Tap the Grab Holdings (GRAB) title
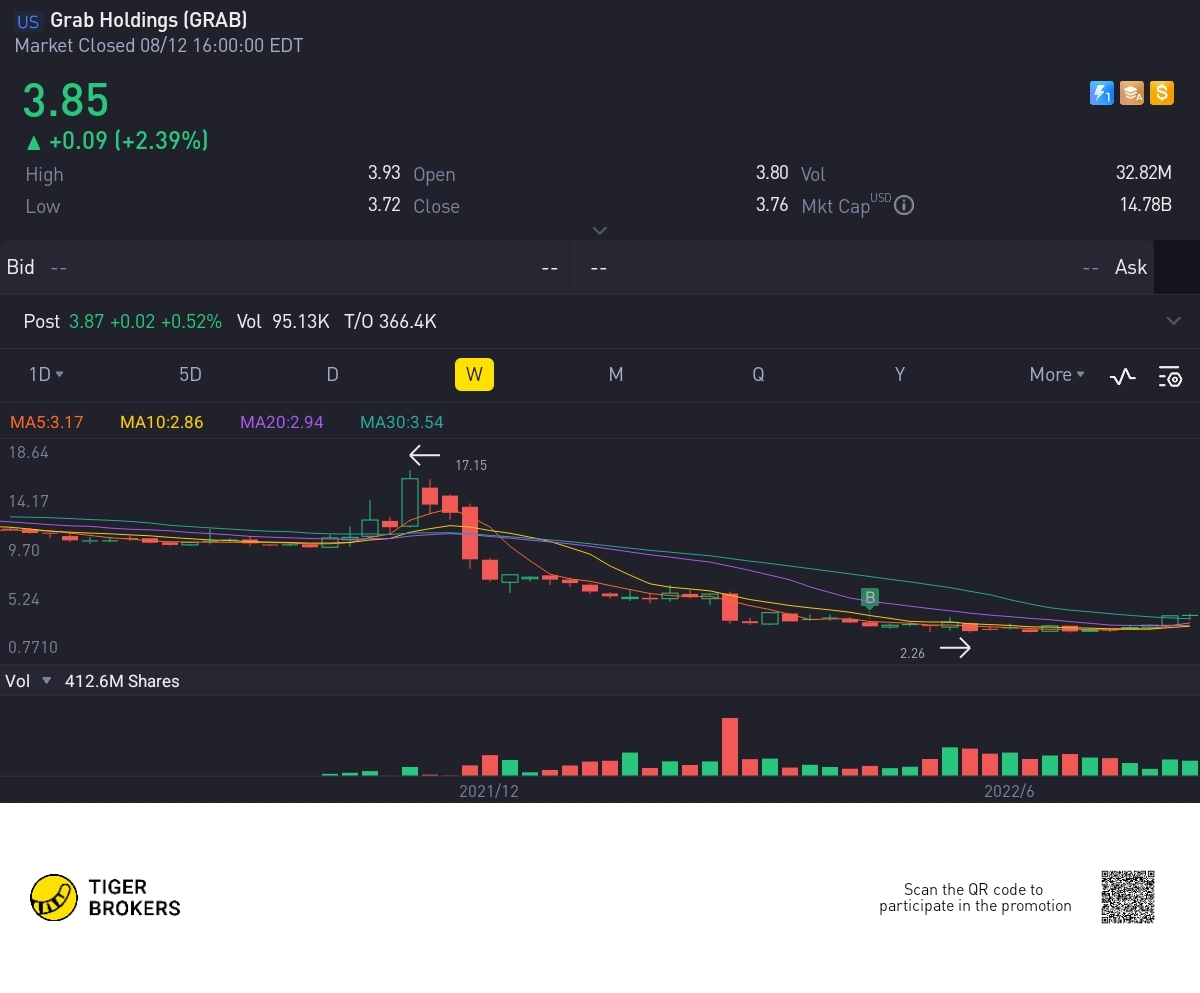Image resolution: width=1200 pixels, height=993 pixels. [x=148, y=20]
